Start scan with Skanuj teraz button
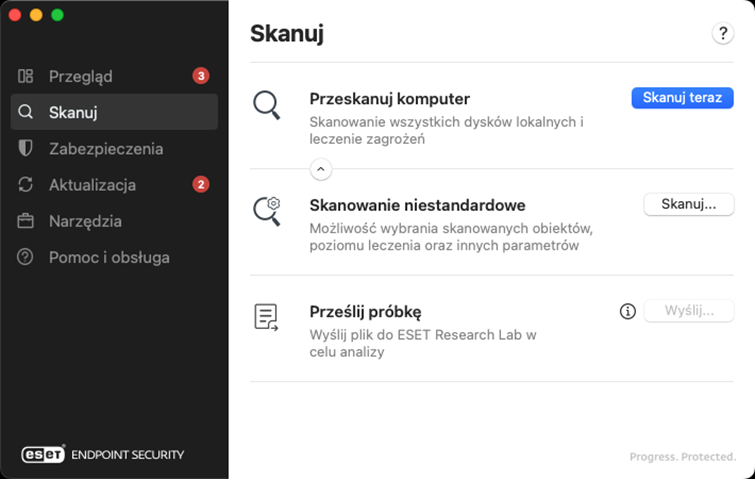756x479 pixels. click(x=683, y=97)
